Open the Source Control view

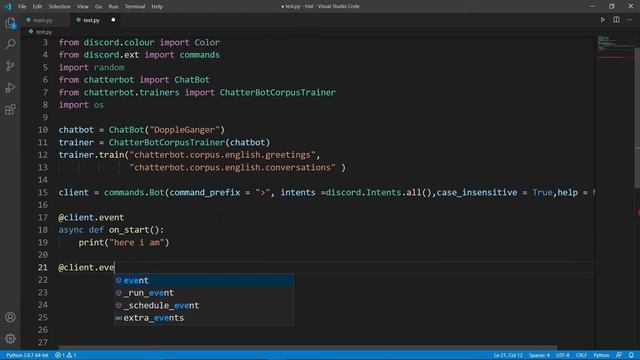tap(11, 66)
